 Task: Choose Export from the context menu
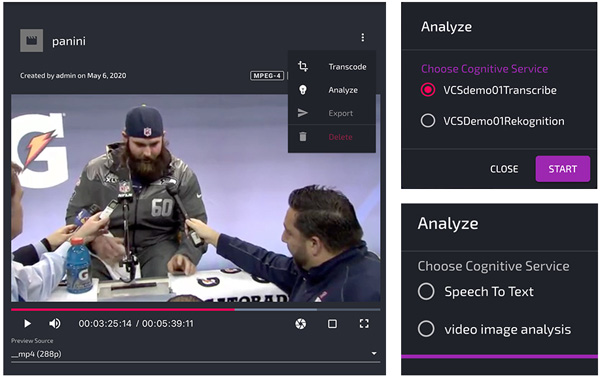(341, 113)
